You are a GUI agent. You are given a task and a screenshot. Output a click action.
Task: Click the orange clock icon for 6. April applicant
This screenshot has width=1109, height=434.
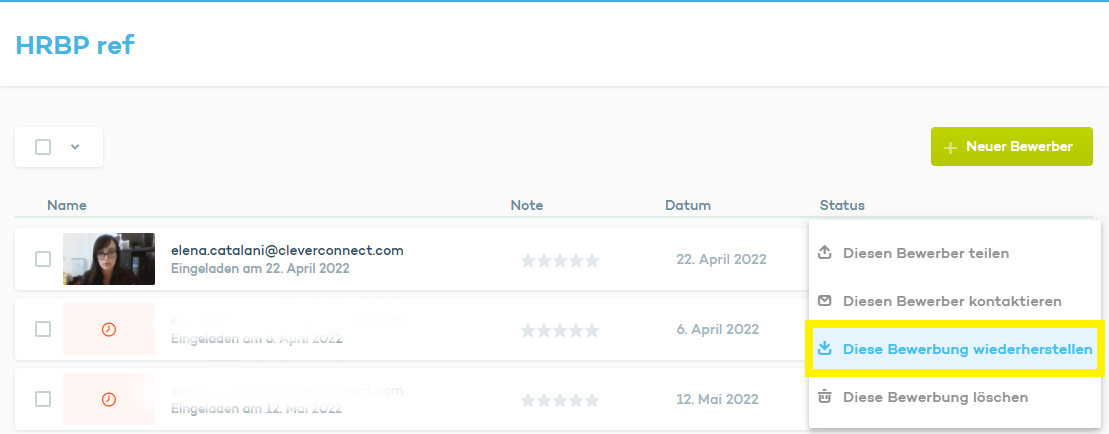tap(109, 329)
